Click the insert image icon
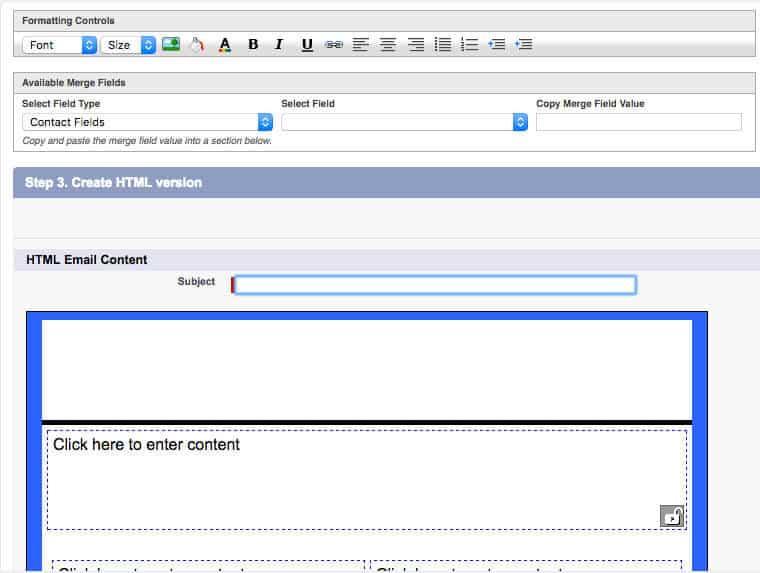Image resolution: width=760 pixels, height=573 pixels. pyautogui.click(x=171, y=44)
